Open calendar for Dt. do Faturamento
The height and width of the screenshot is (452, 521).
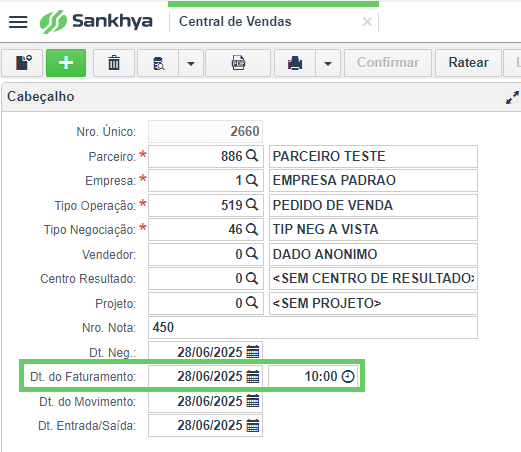coord(253,377)
